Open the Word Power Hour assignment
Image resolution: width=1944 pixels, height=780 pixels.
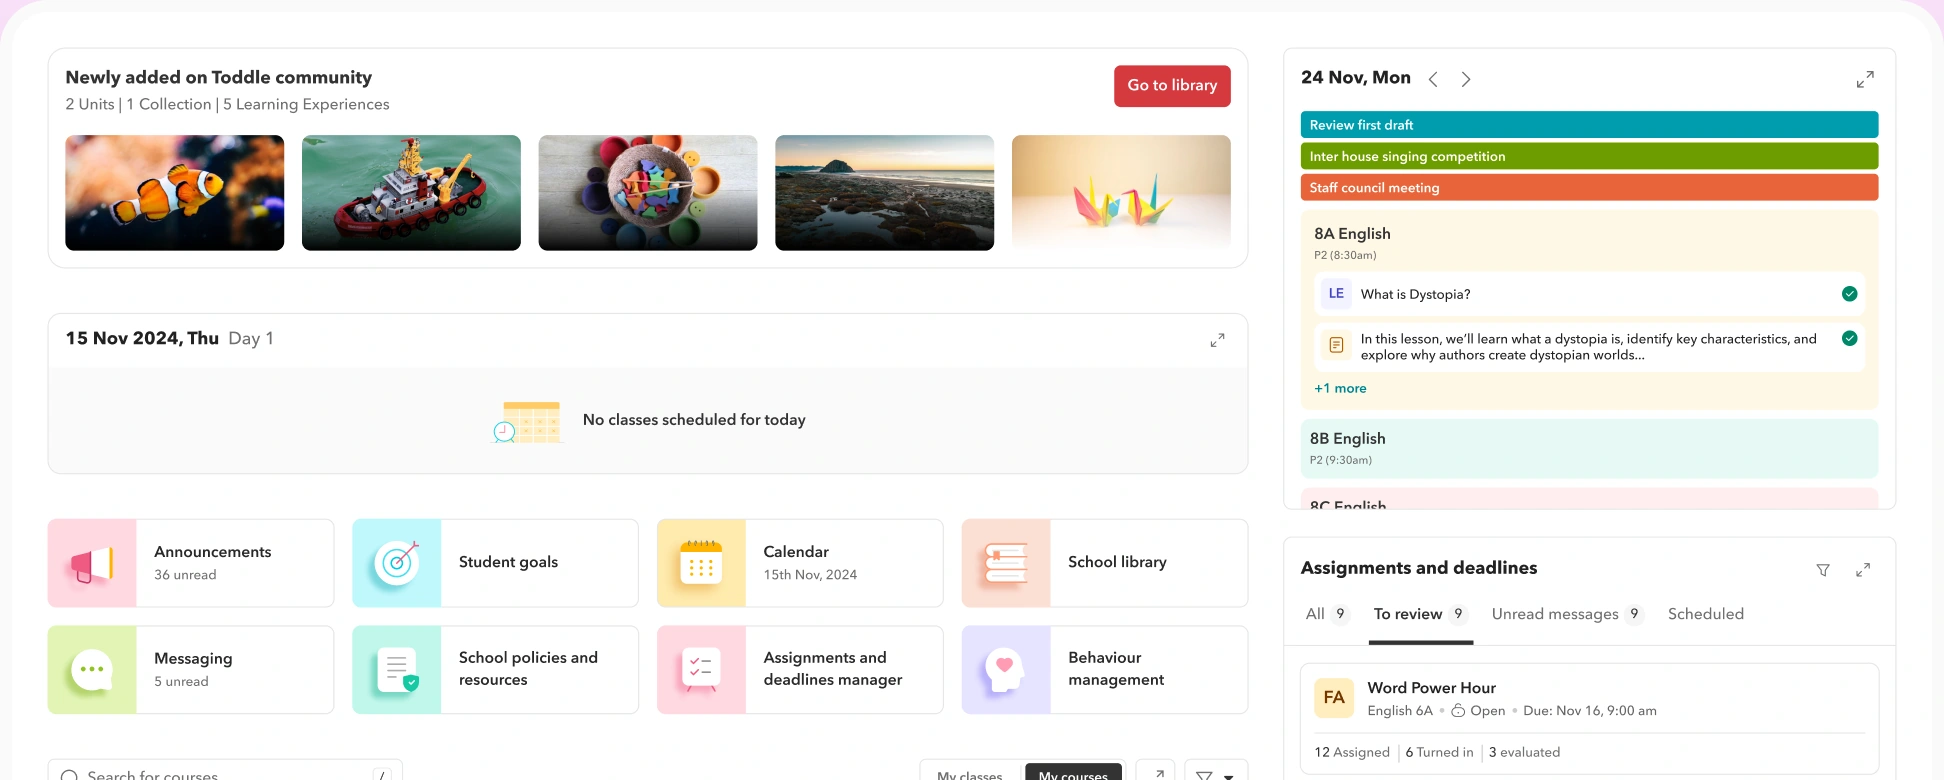pyautogui.click(x=1589, y=718)
